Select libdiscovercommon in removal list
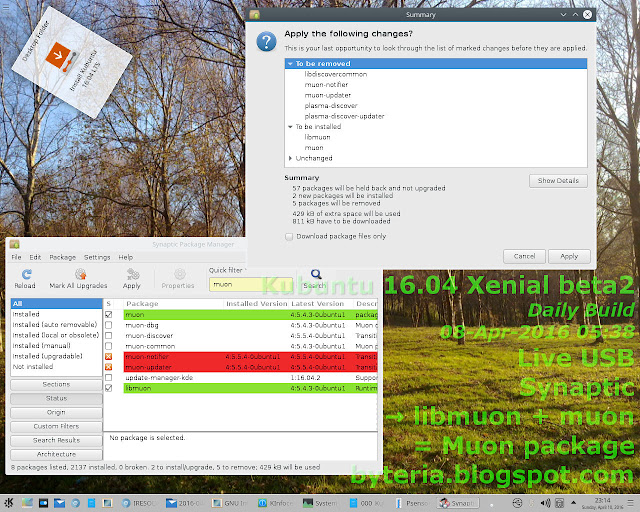The width and height of the screenshot is (640, 512). coord(336,74)
